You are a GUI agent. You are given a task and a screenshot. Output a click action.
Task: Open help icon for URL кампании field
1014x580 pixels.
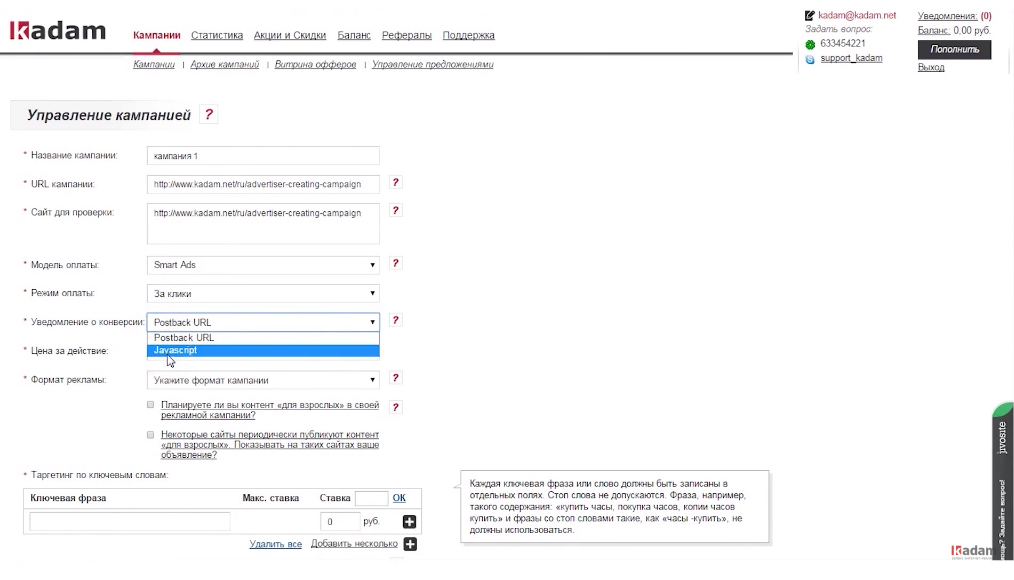tap(396, 182)
